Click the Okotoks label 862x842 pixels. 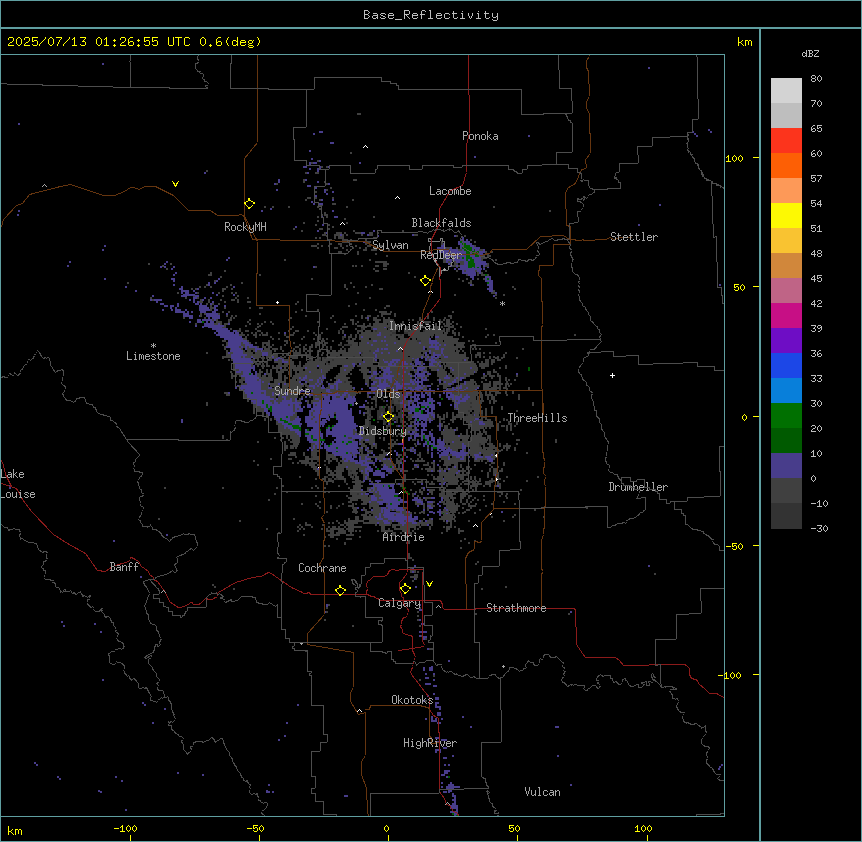pyautogui.click(x=412, y=700)
